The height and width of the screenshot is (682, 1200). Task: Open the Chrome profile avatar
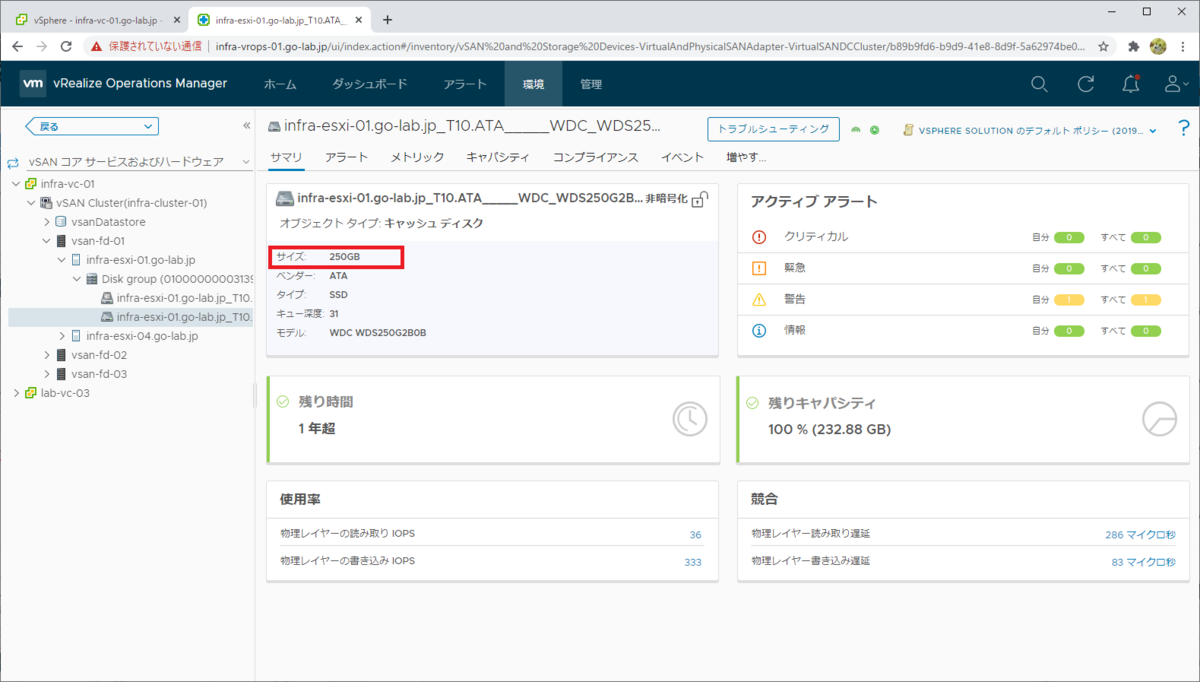1158,46
